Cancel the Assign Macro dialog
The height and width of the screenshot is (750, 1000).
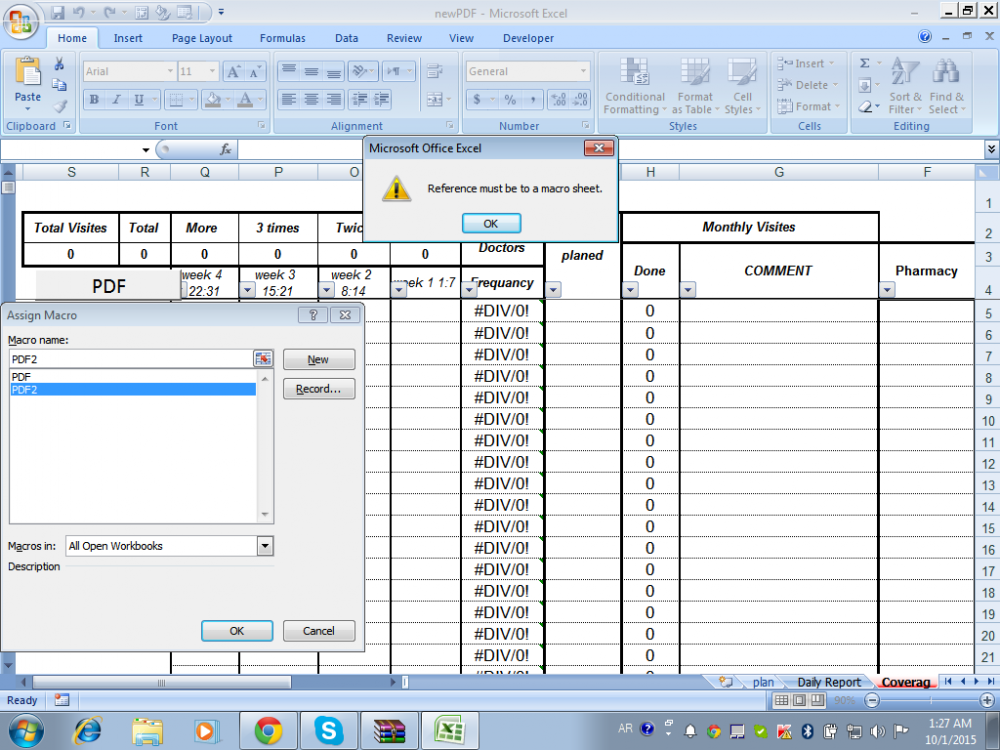click(x=318, y=631)
